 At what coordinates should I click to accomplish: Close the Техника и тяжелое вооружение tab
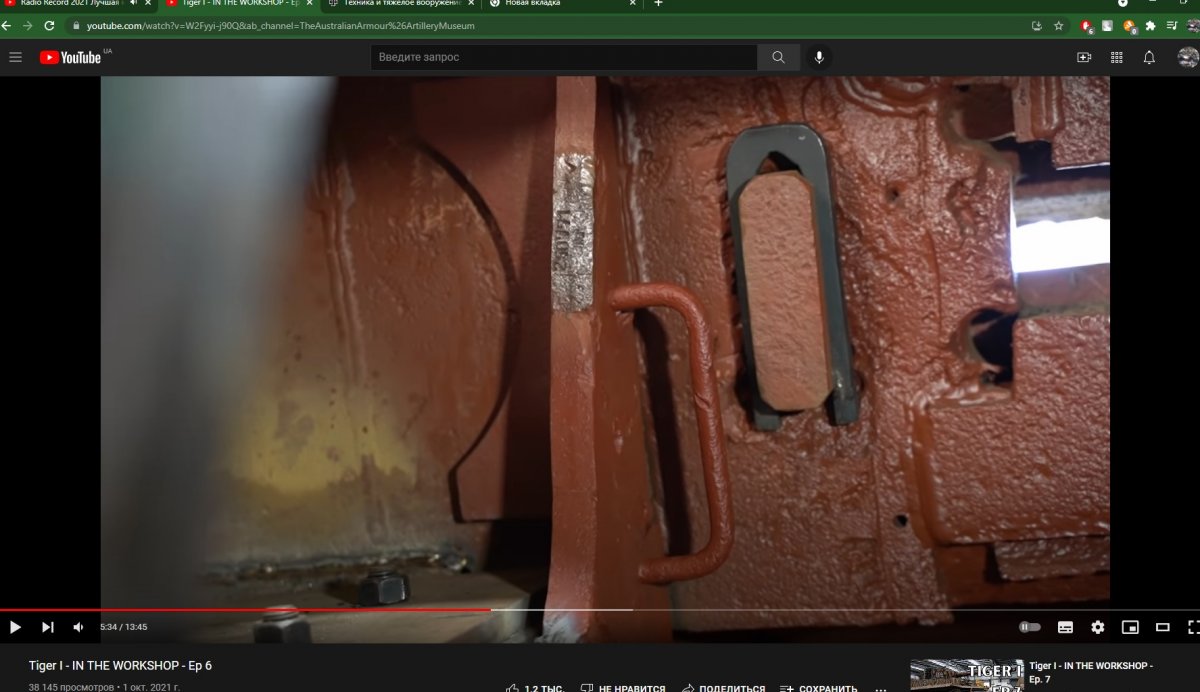(471, 3)
